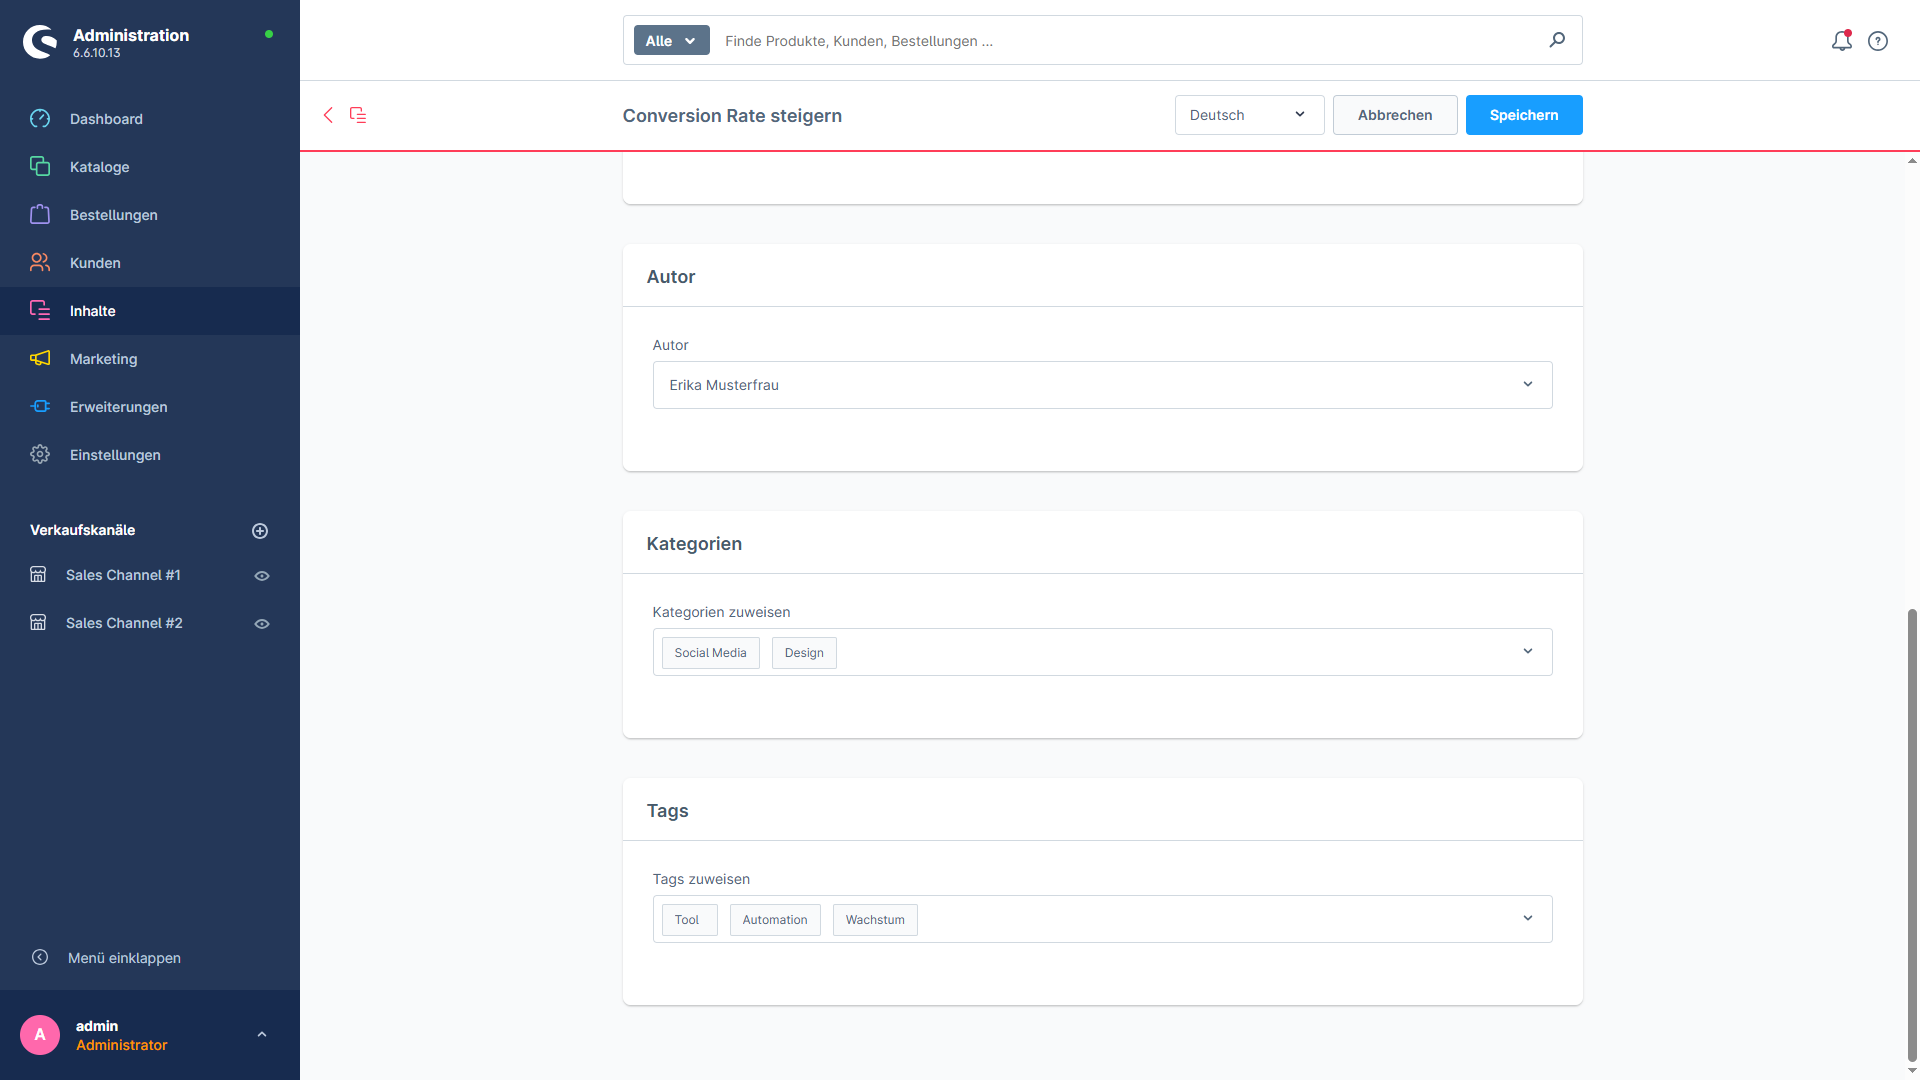Click the Einstellungen gear icon
The image size is (1920, 1080).
point(40,455)
